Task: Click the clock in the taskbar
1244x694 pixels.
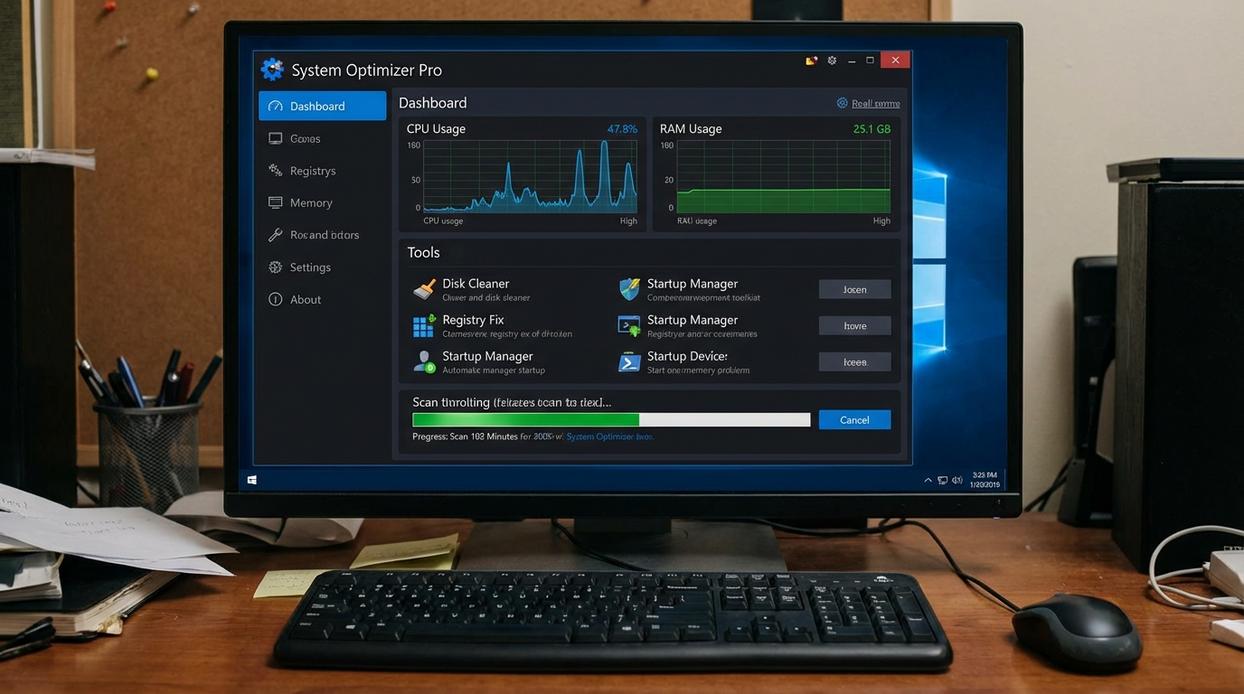Action: (x=985, y=479)
